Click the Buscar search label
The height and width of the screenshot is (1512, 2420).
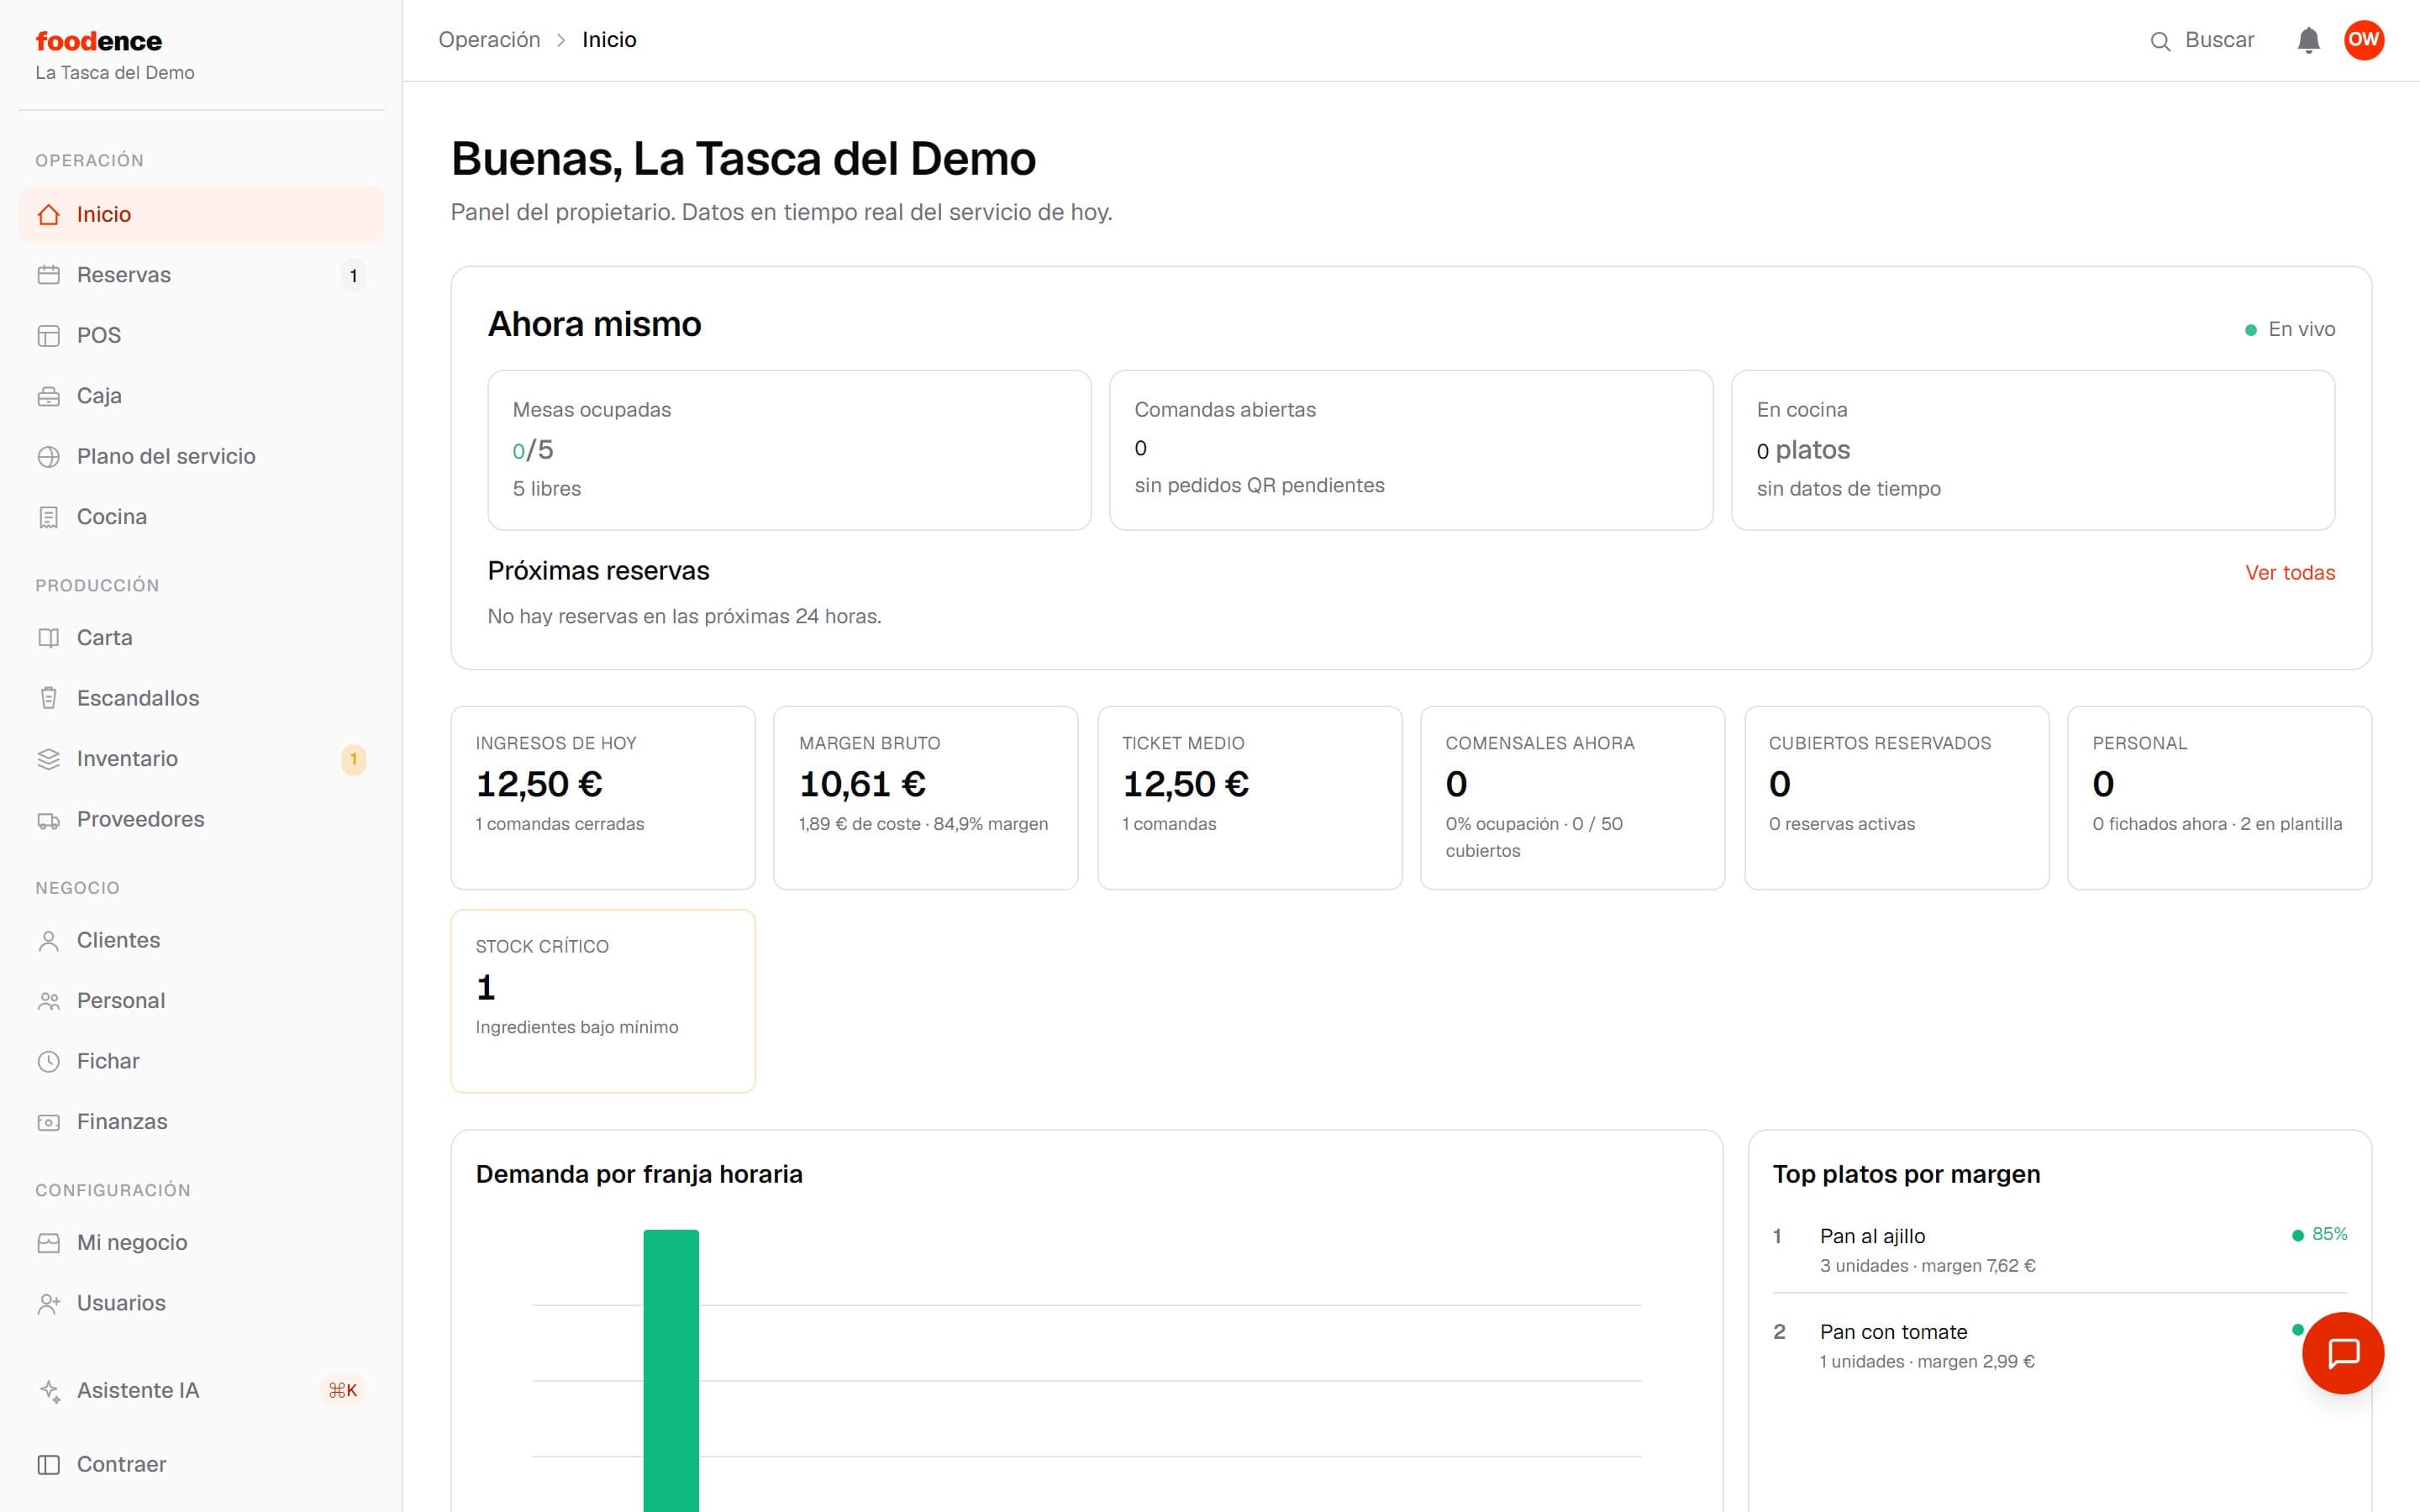click(2219, 40)
